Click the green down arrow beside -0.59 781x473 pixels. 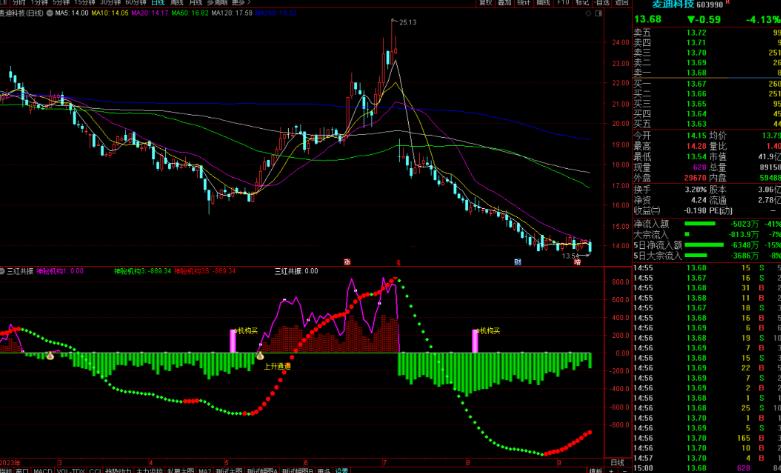690,19
